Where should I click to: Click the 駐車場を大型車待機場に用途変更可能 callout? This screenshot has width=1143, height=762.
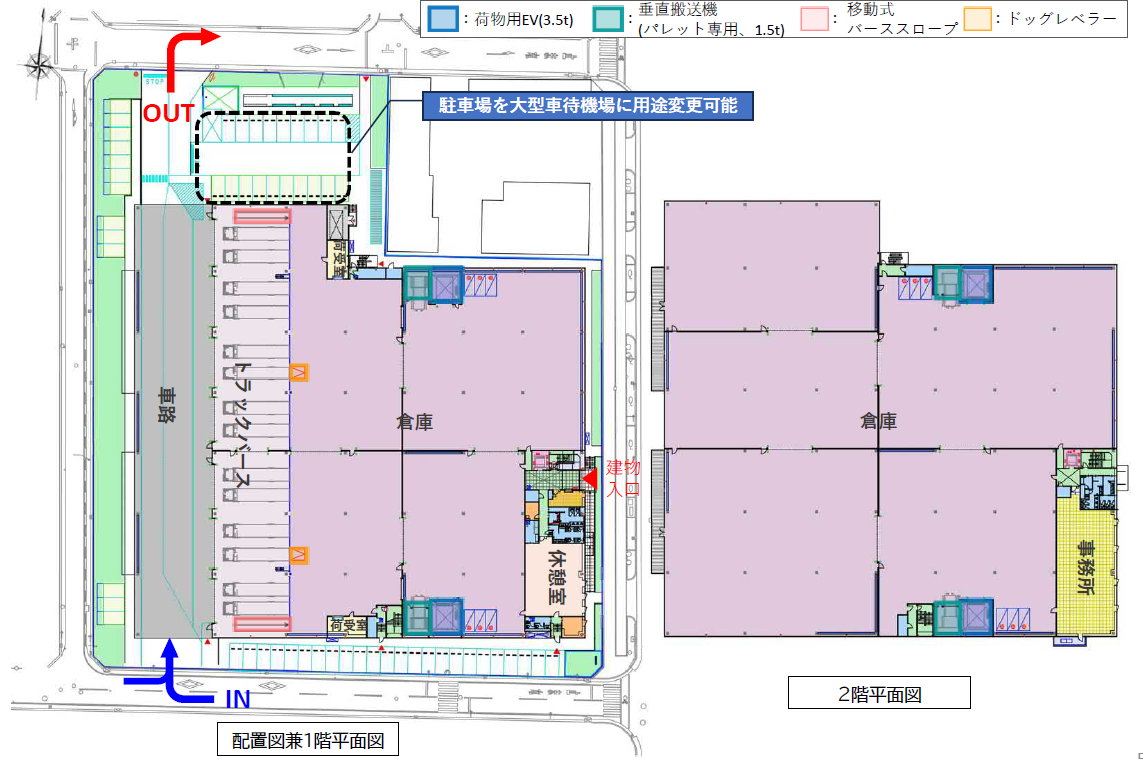pyautogui.click(x=588, y=106)
